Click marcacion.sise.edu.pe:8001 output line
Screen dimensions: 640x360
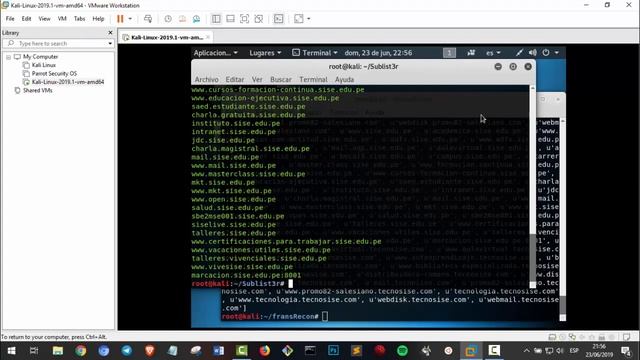pos(246,276)
